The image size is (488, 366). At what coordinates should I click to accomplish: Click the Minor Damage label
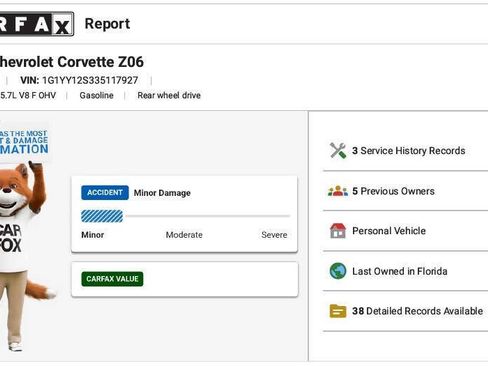click(x=162, y=193)
